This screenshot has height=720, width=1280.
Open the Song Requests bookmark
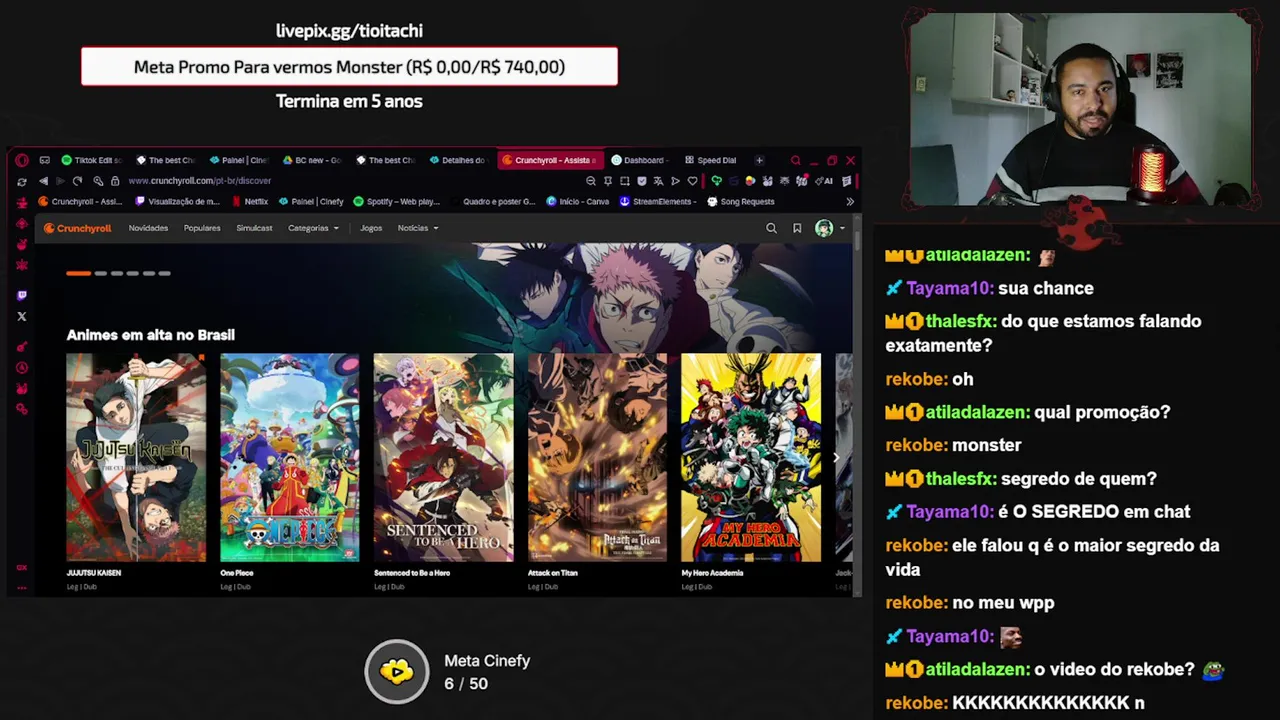coord(741,201)
